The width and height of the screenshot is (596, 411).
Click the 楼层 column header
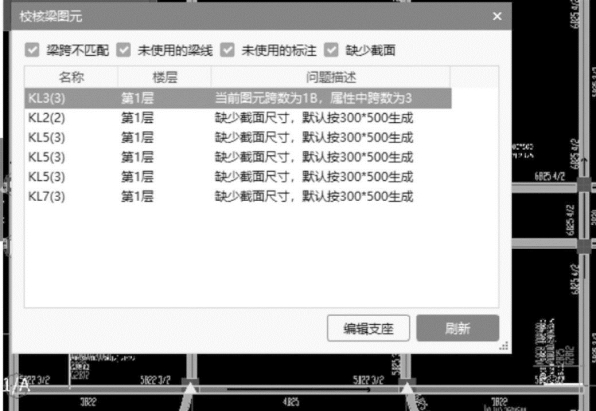165,77
